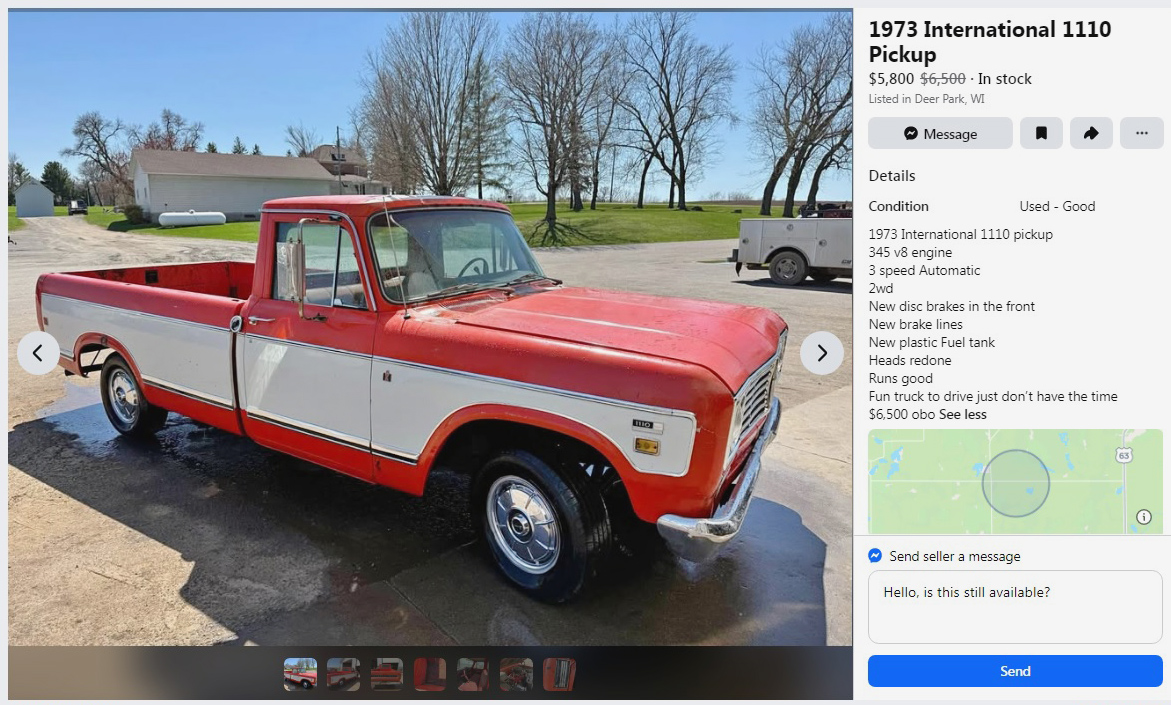Select the fourth photo thumbnail

430,674
